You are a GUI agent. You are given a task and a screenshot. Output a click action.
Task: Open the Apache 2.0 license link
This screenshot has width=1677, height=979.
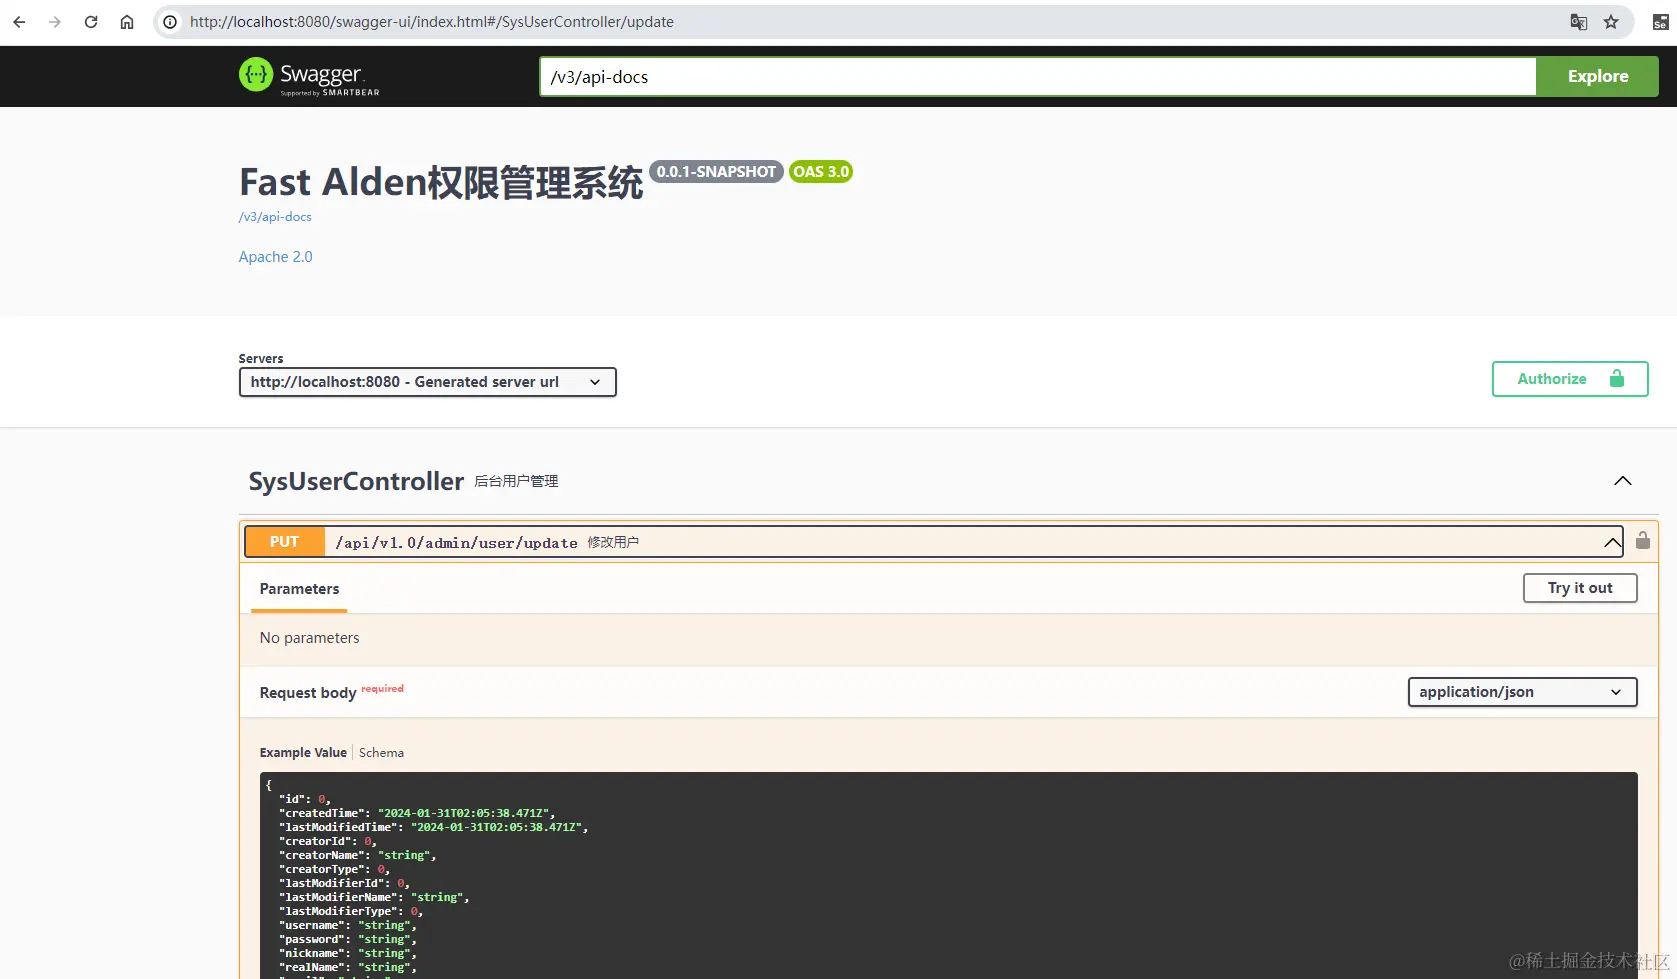(275, 256)
